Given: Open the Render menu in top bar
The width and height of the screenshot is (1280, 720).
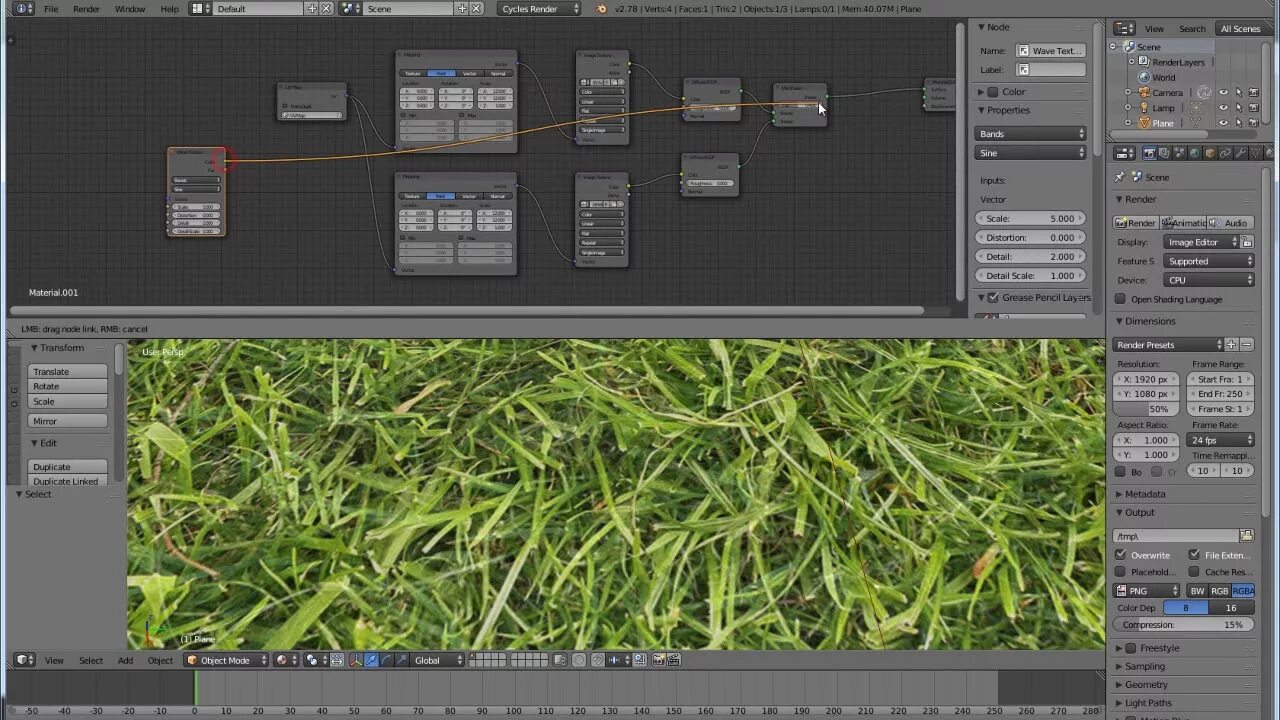Looking at the screenshot, I should 86,9.
